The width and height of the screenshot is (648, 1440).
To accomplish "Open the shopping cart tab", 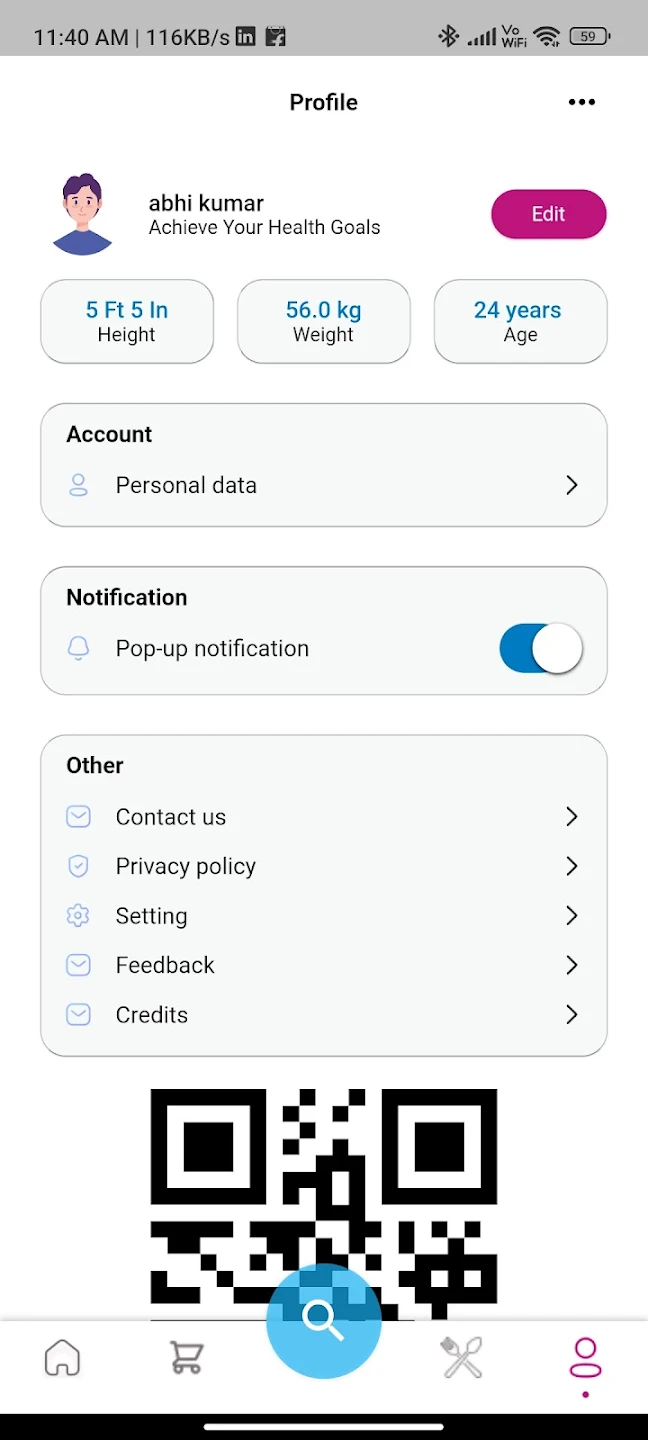I will 186,1358.
